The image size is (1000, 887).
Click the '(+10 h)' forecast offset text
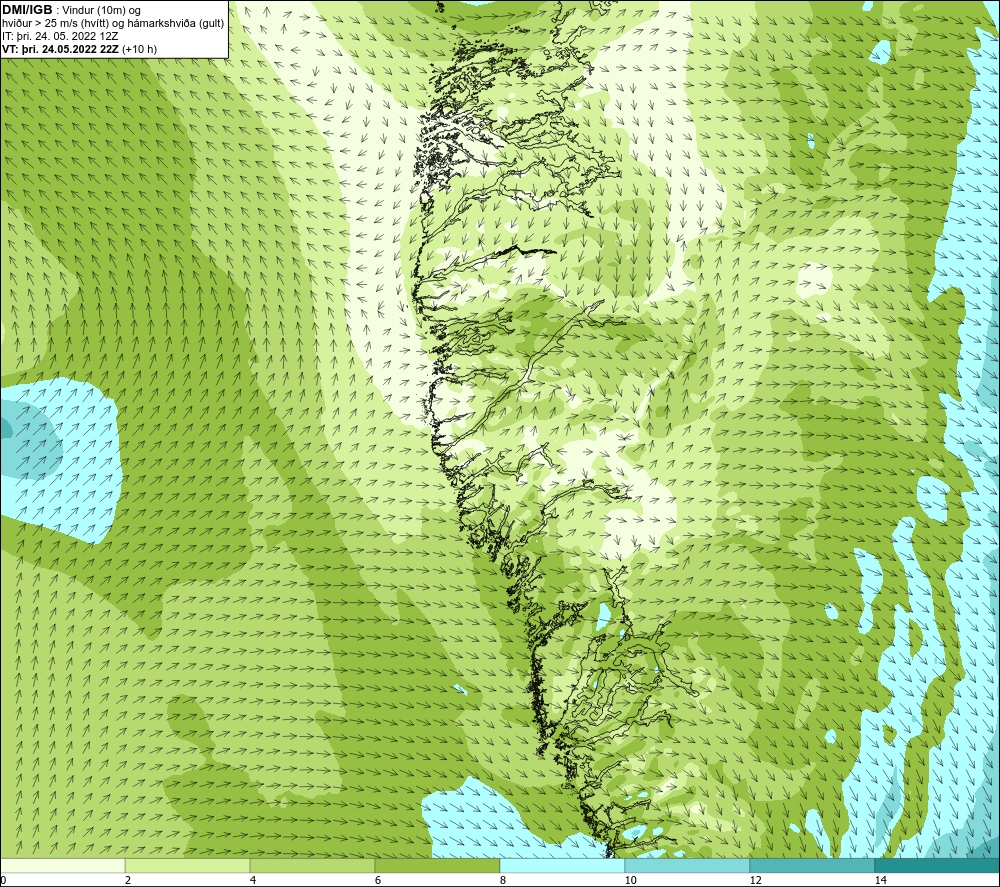click(139, 49)
